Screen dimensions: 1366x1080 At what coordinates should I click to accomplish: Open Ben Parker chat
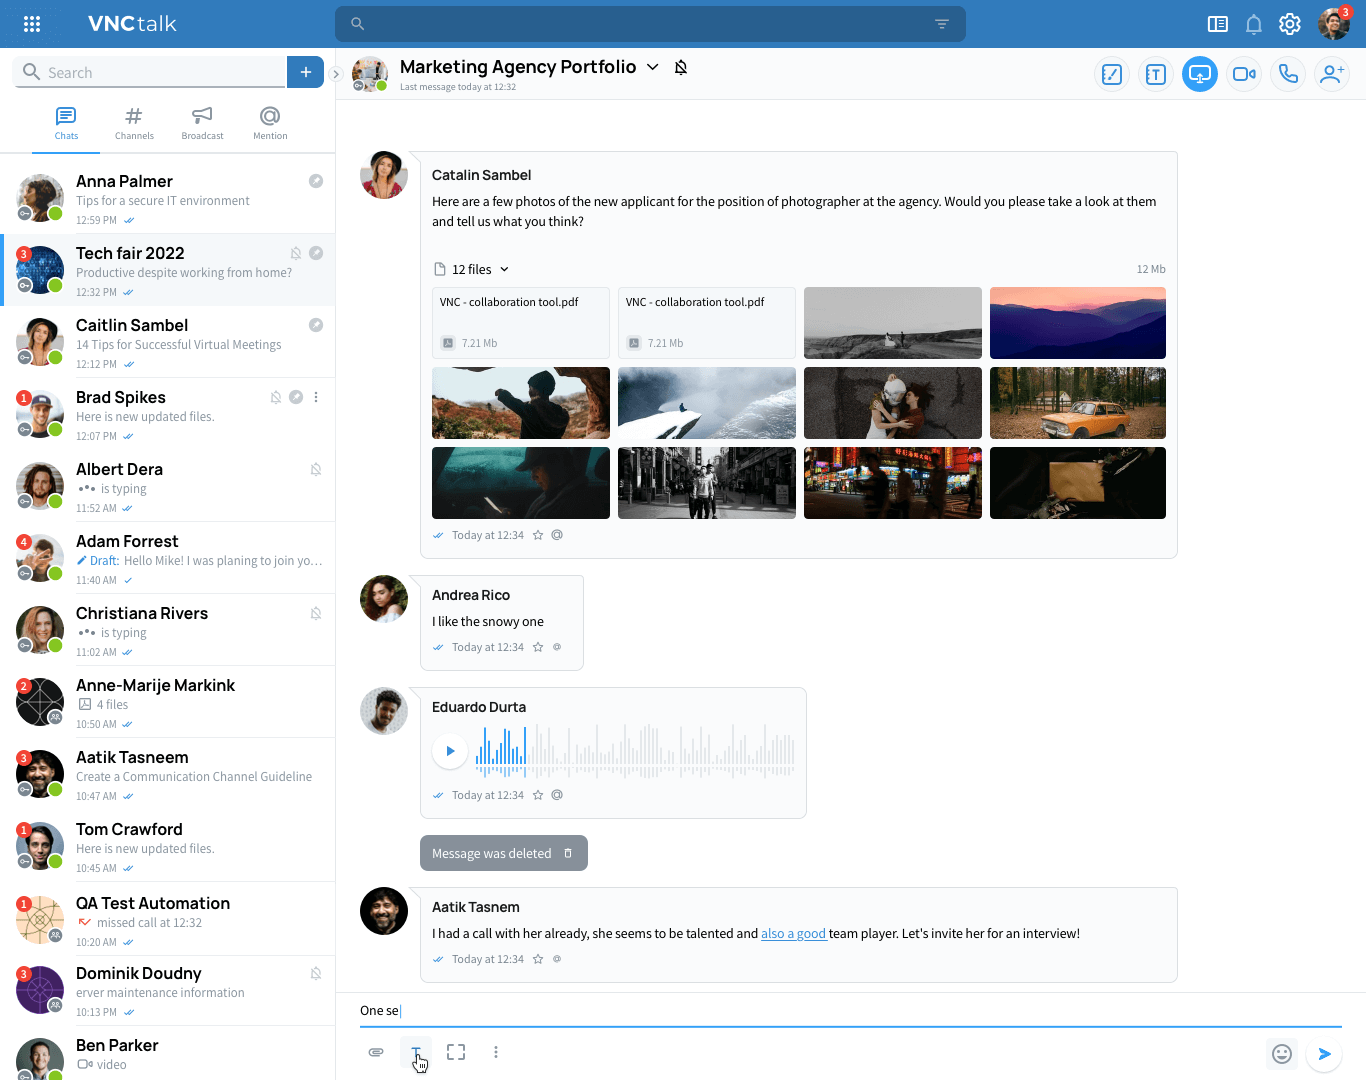click(x=168, y=1053)
